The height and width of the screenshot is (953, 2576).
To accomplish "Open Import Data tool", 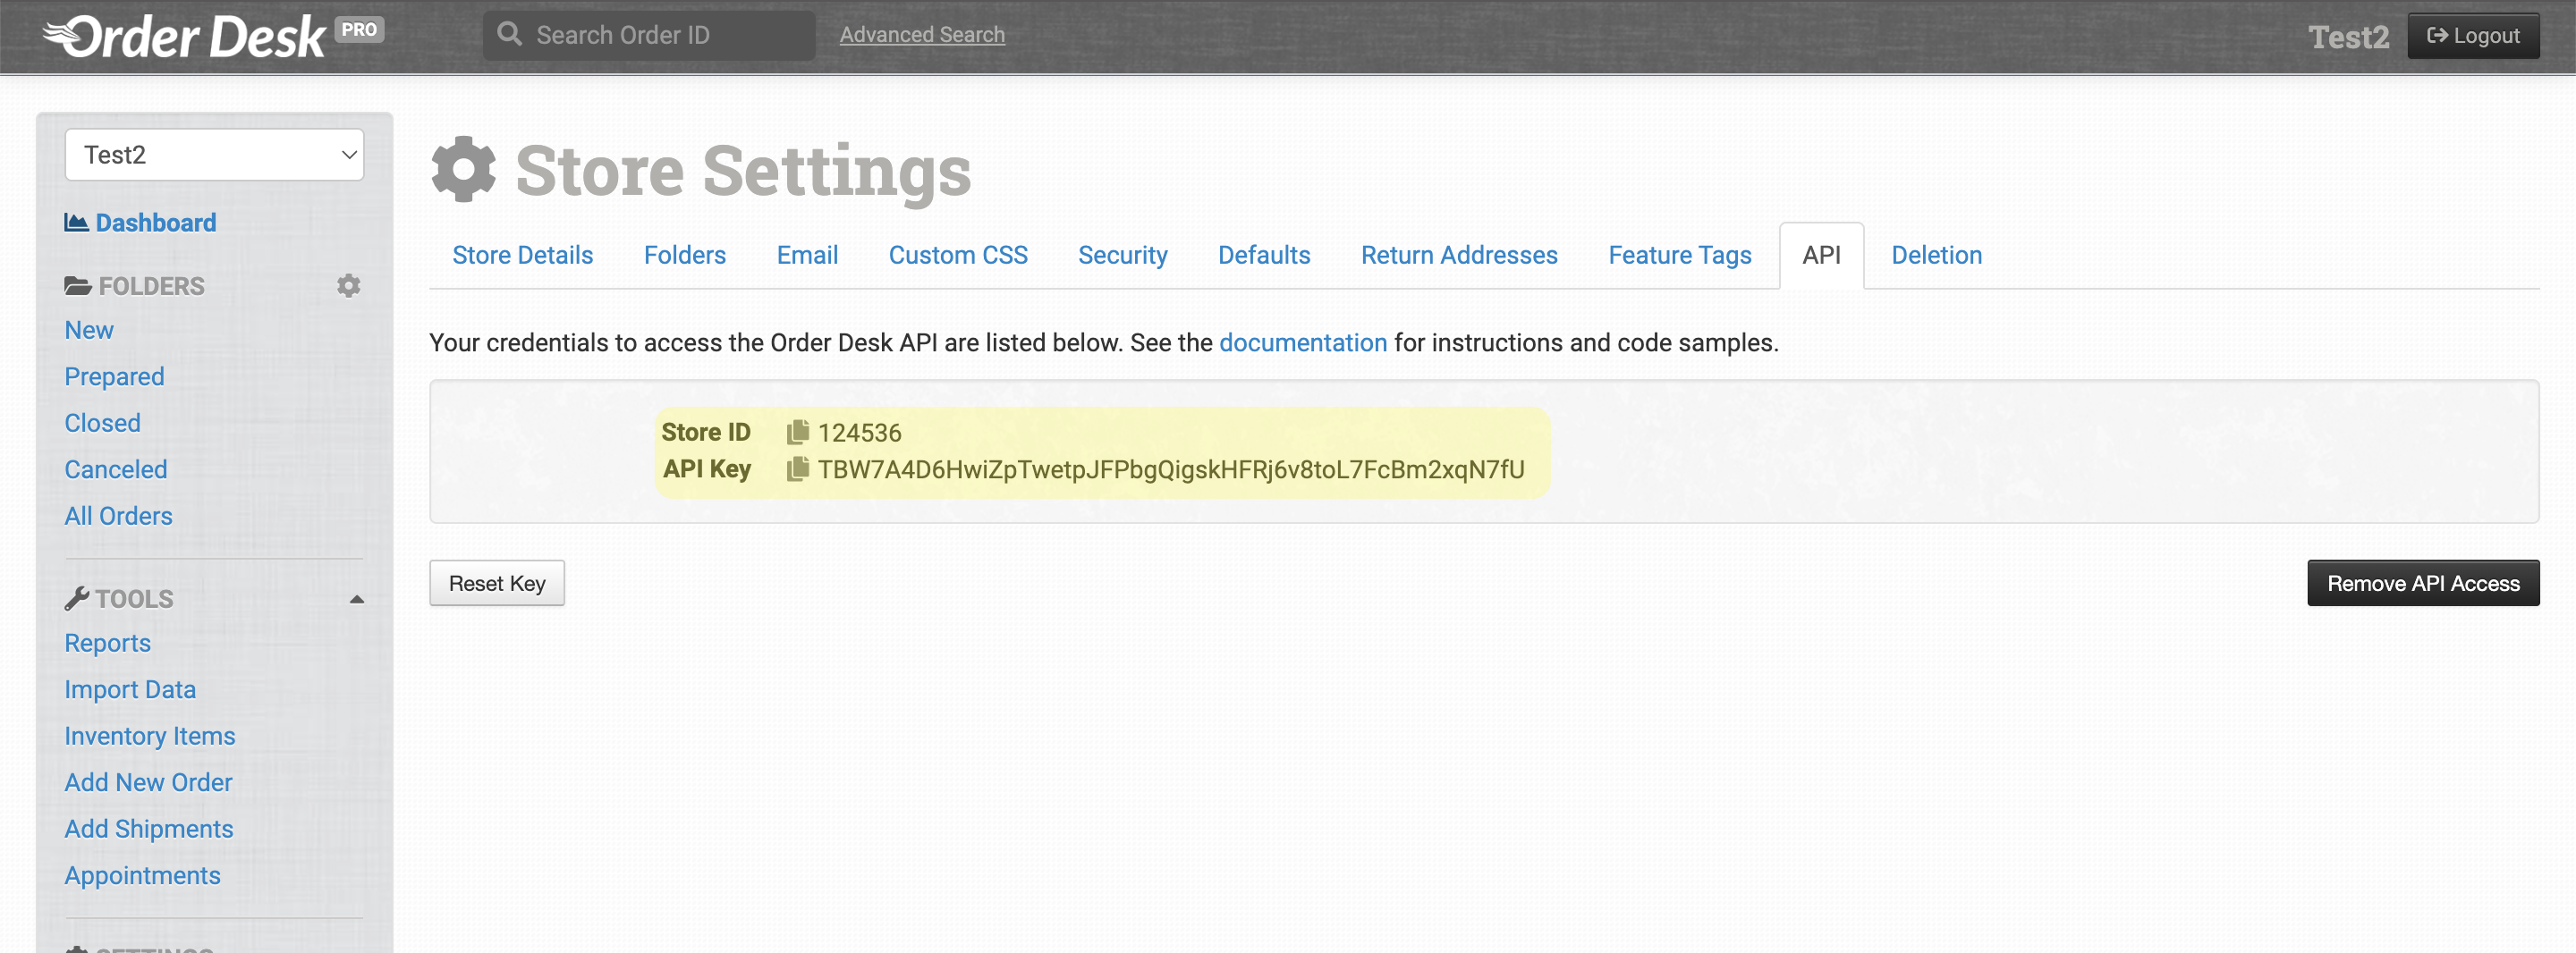I will pyautogui.click(x=130, y=690).
